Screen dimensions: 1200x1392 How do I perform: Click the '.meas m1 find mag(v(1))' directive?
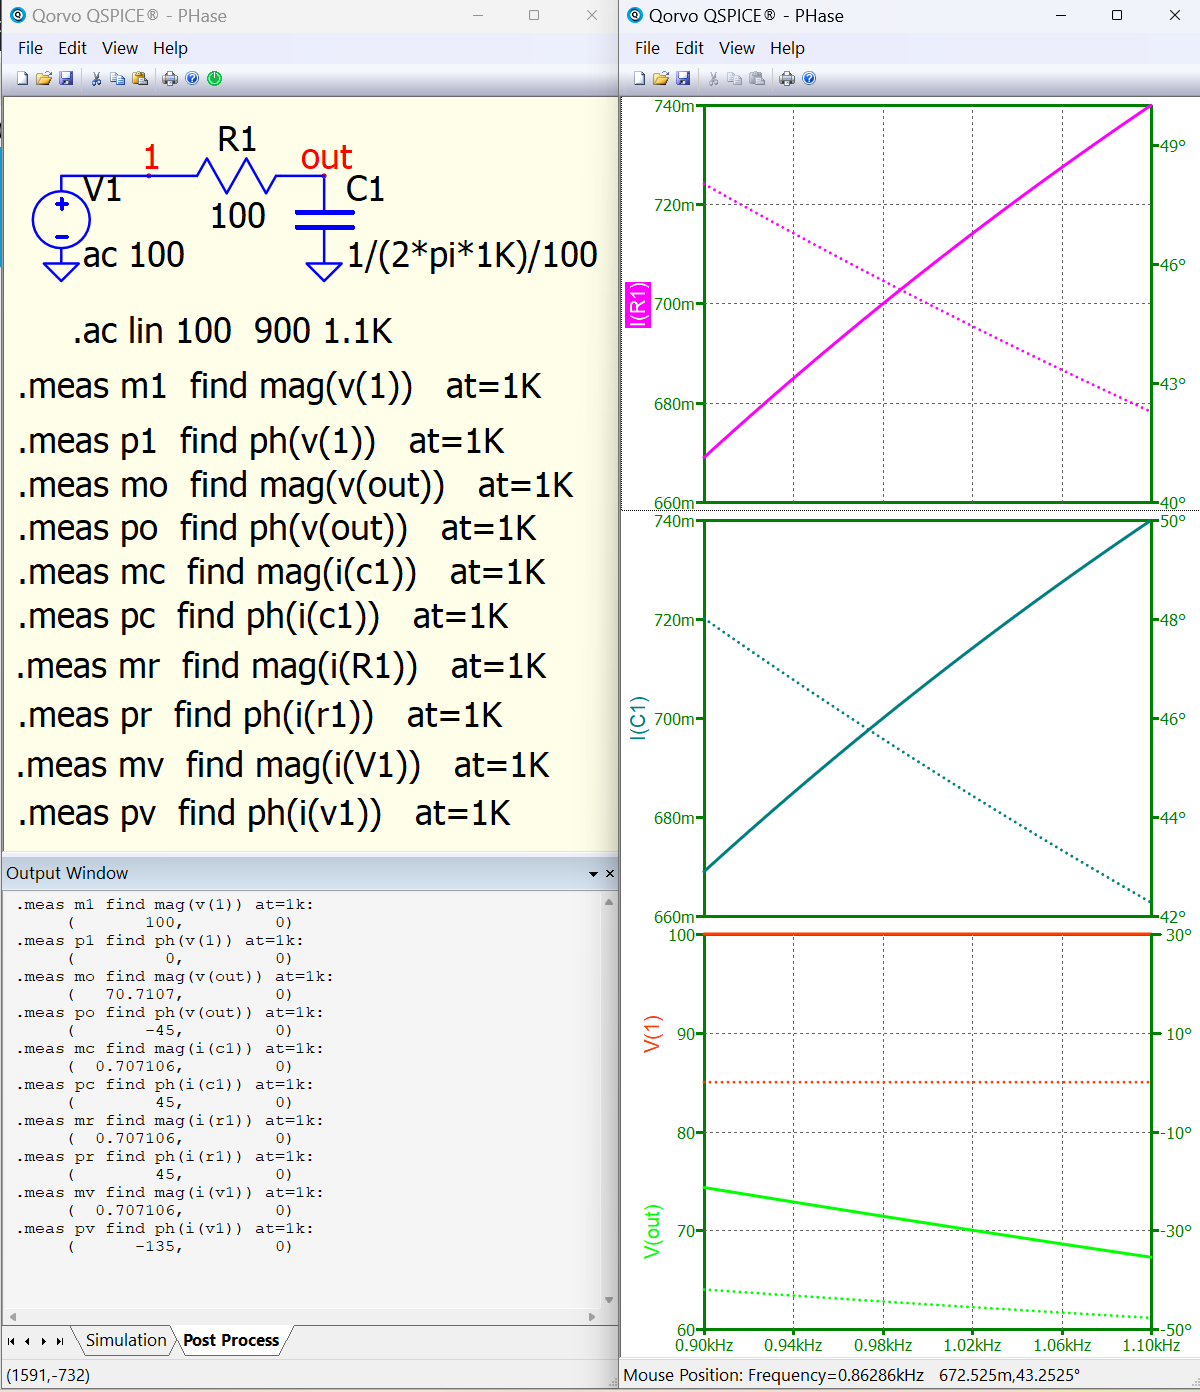[279, 386]
